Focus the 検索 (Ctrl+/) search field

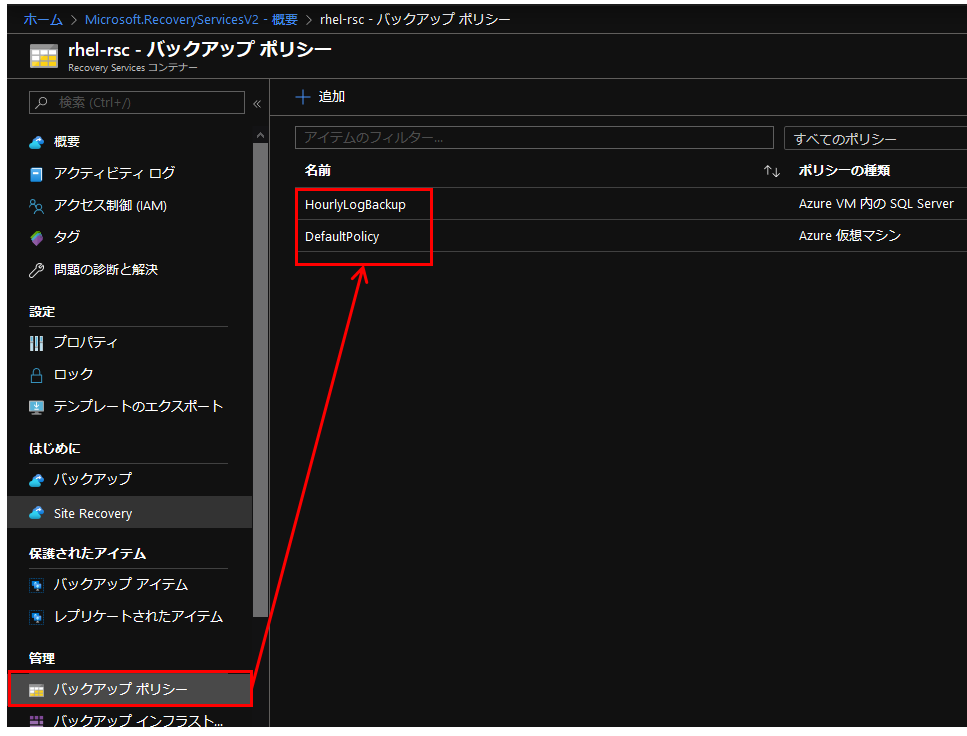(x=137, y=102)
